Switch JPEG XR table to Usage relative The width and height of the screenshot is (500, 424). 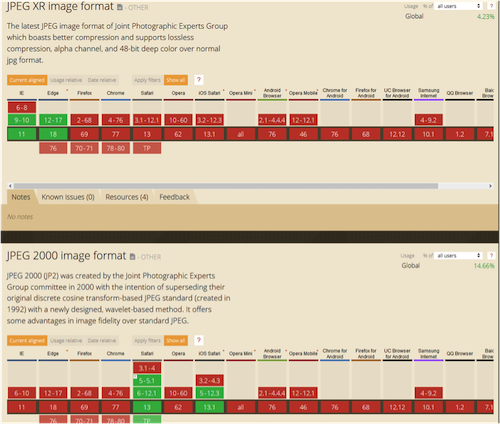tap(66, 80)
